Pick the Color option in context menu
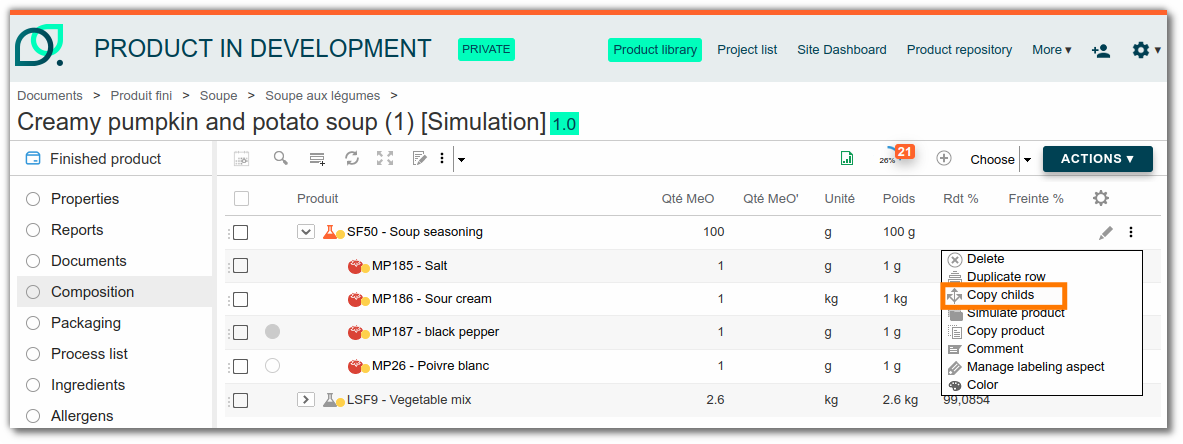Image resolution: width=1183 pixels, height=444 pixels. tap(982, 385)
